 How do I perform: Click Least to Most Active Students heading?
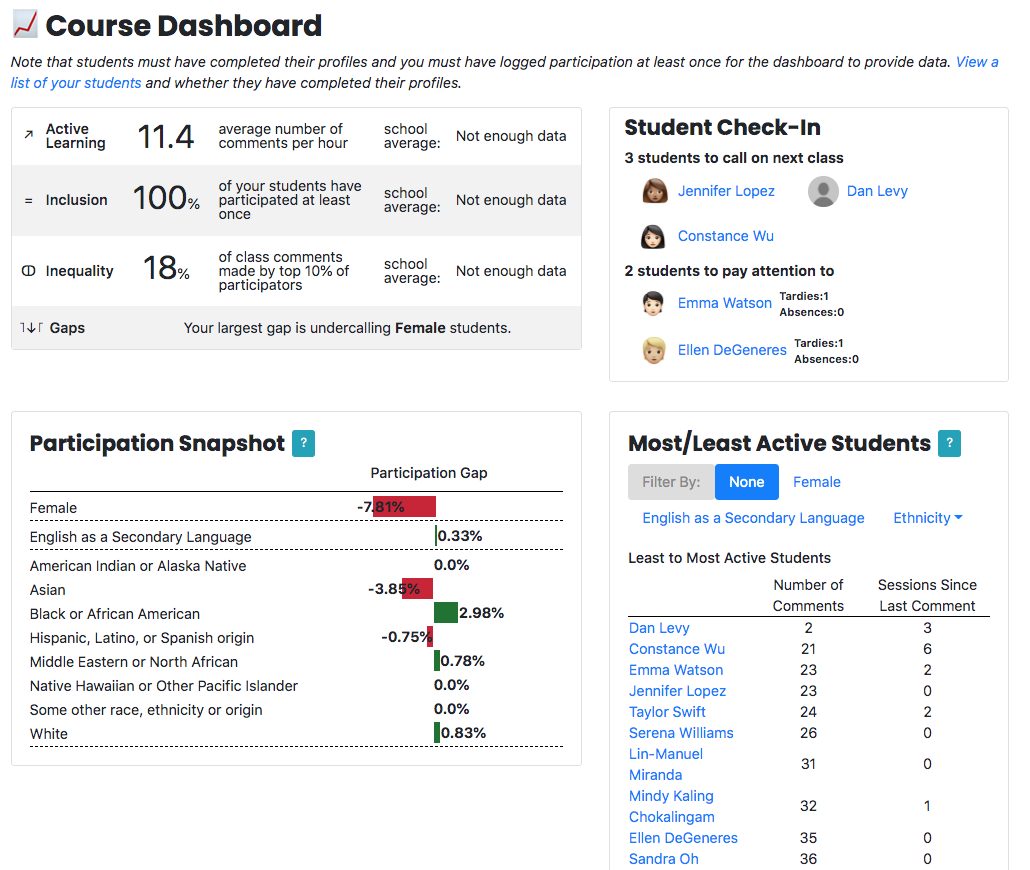point(729,558)
